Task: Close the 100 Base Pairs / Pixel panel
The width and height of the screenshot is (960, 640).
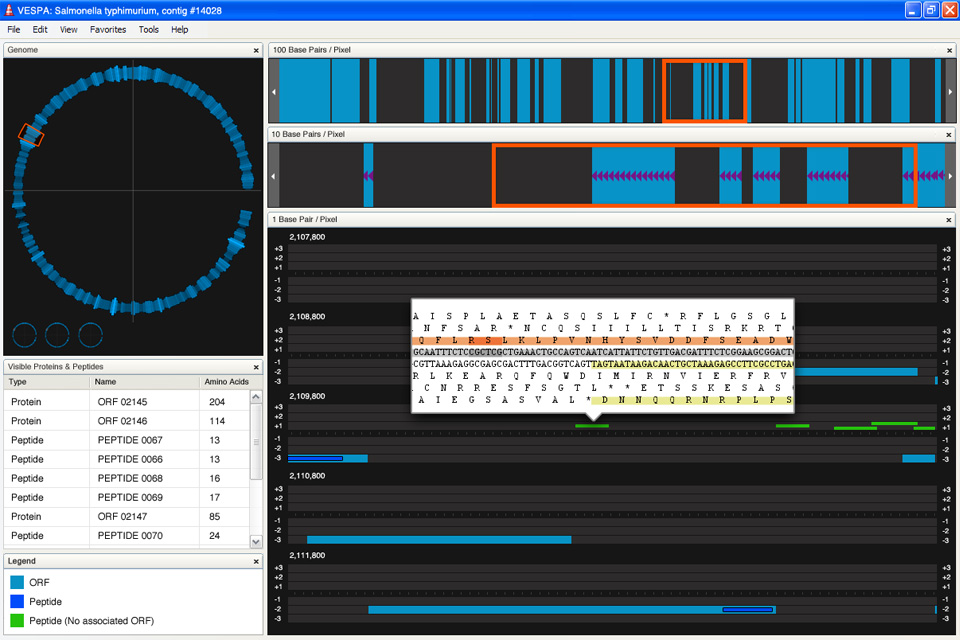Action: point(948,49)
